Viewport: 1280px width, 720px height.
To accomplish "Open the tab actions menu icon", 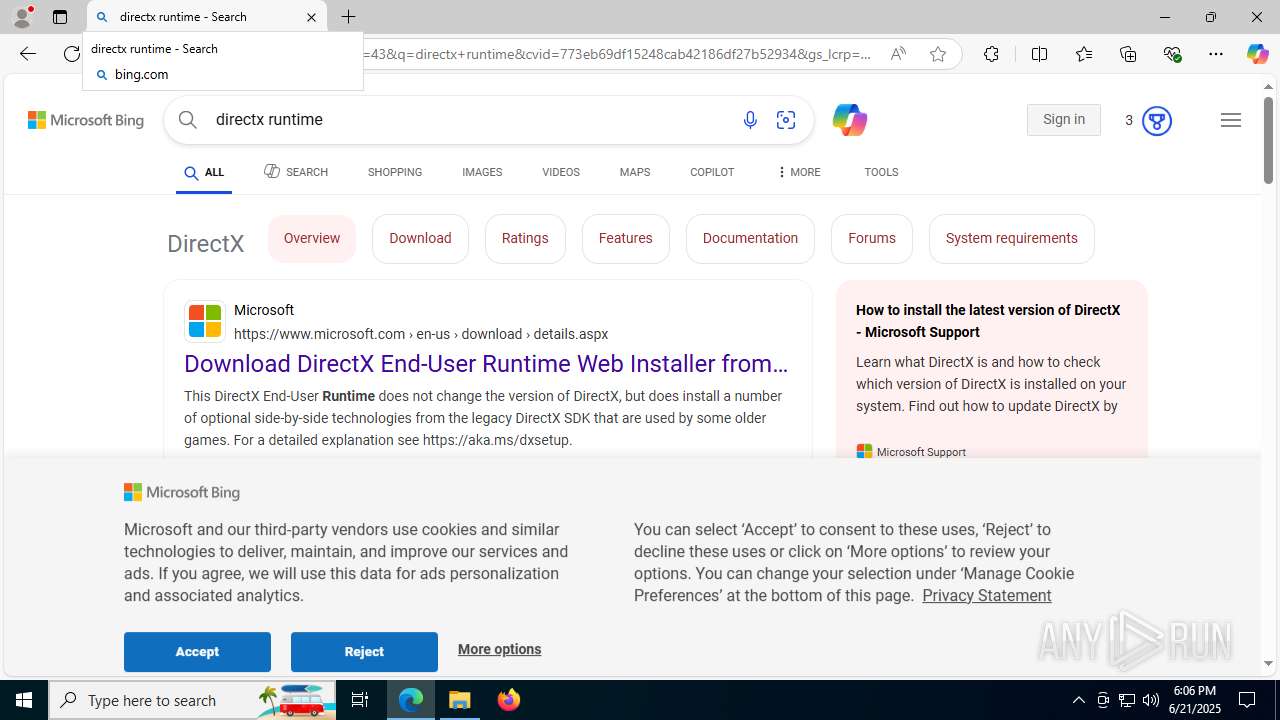I will click(x=60, y=17).
